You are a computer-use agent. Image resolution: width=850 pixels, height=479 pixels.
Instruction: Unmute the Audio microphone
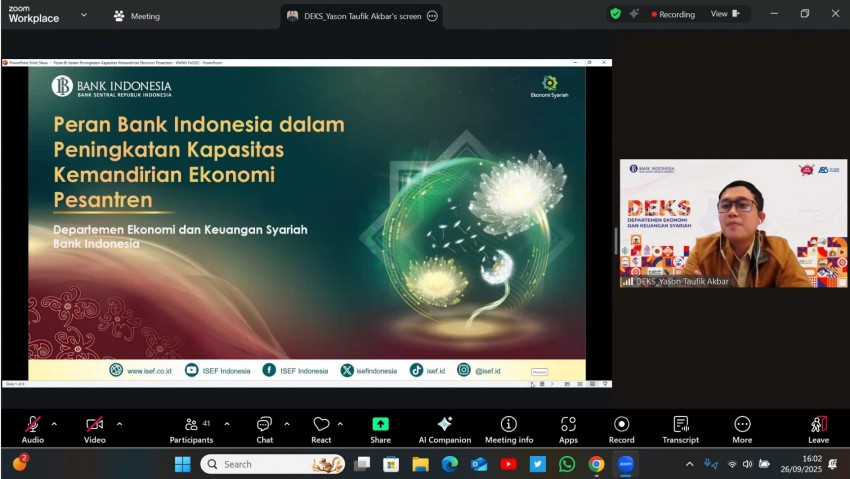[x=33, y=430]
